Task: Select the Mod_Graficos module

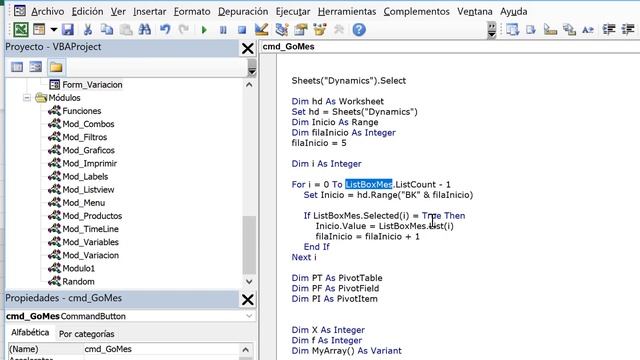Action: click(x=88, y=150)
